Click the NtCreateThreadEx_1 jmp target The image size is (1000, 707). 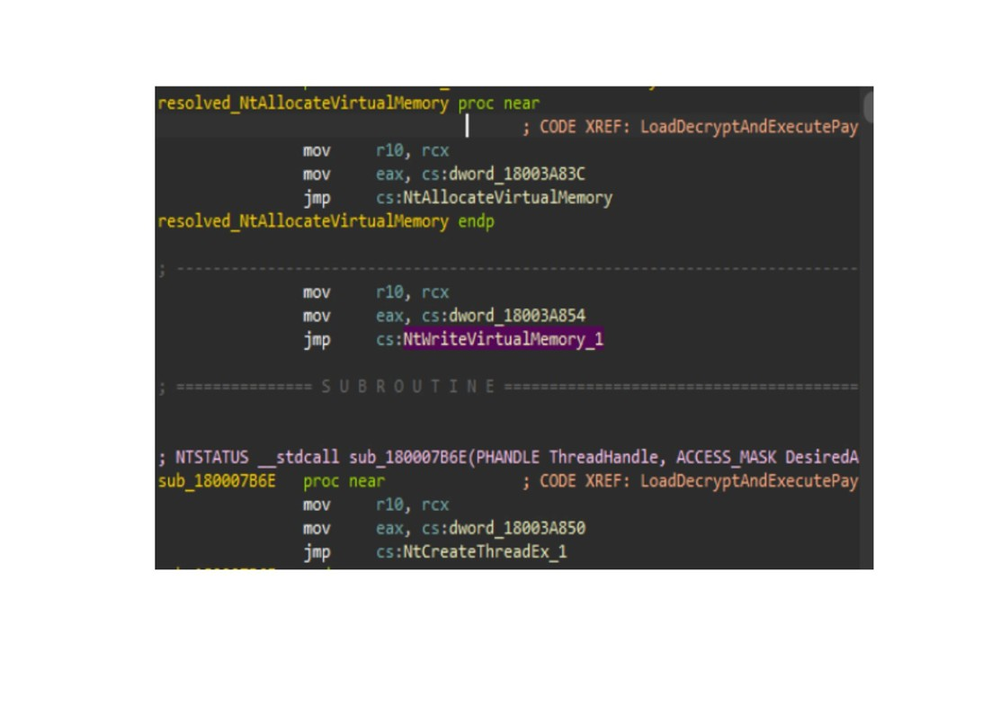click(x=485, y=551)
